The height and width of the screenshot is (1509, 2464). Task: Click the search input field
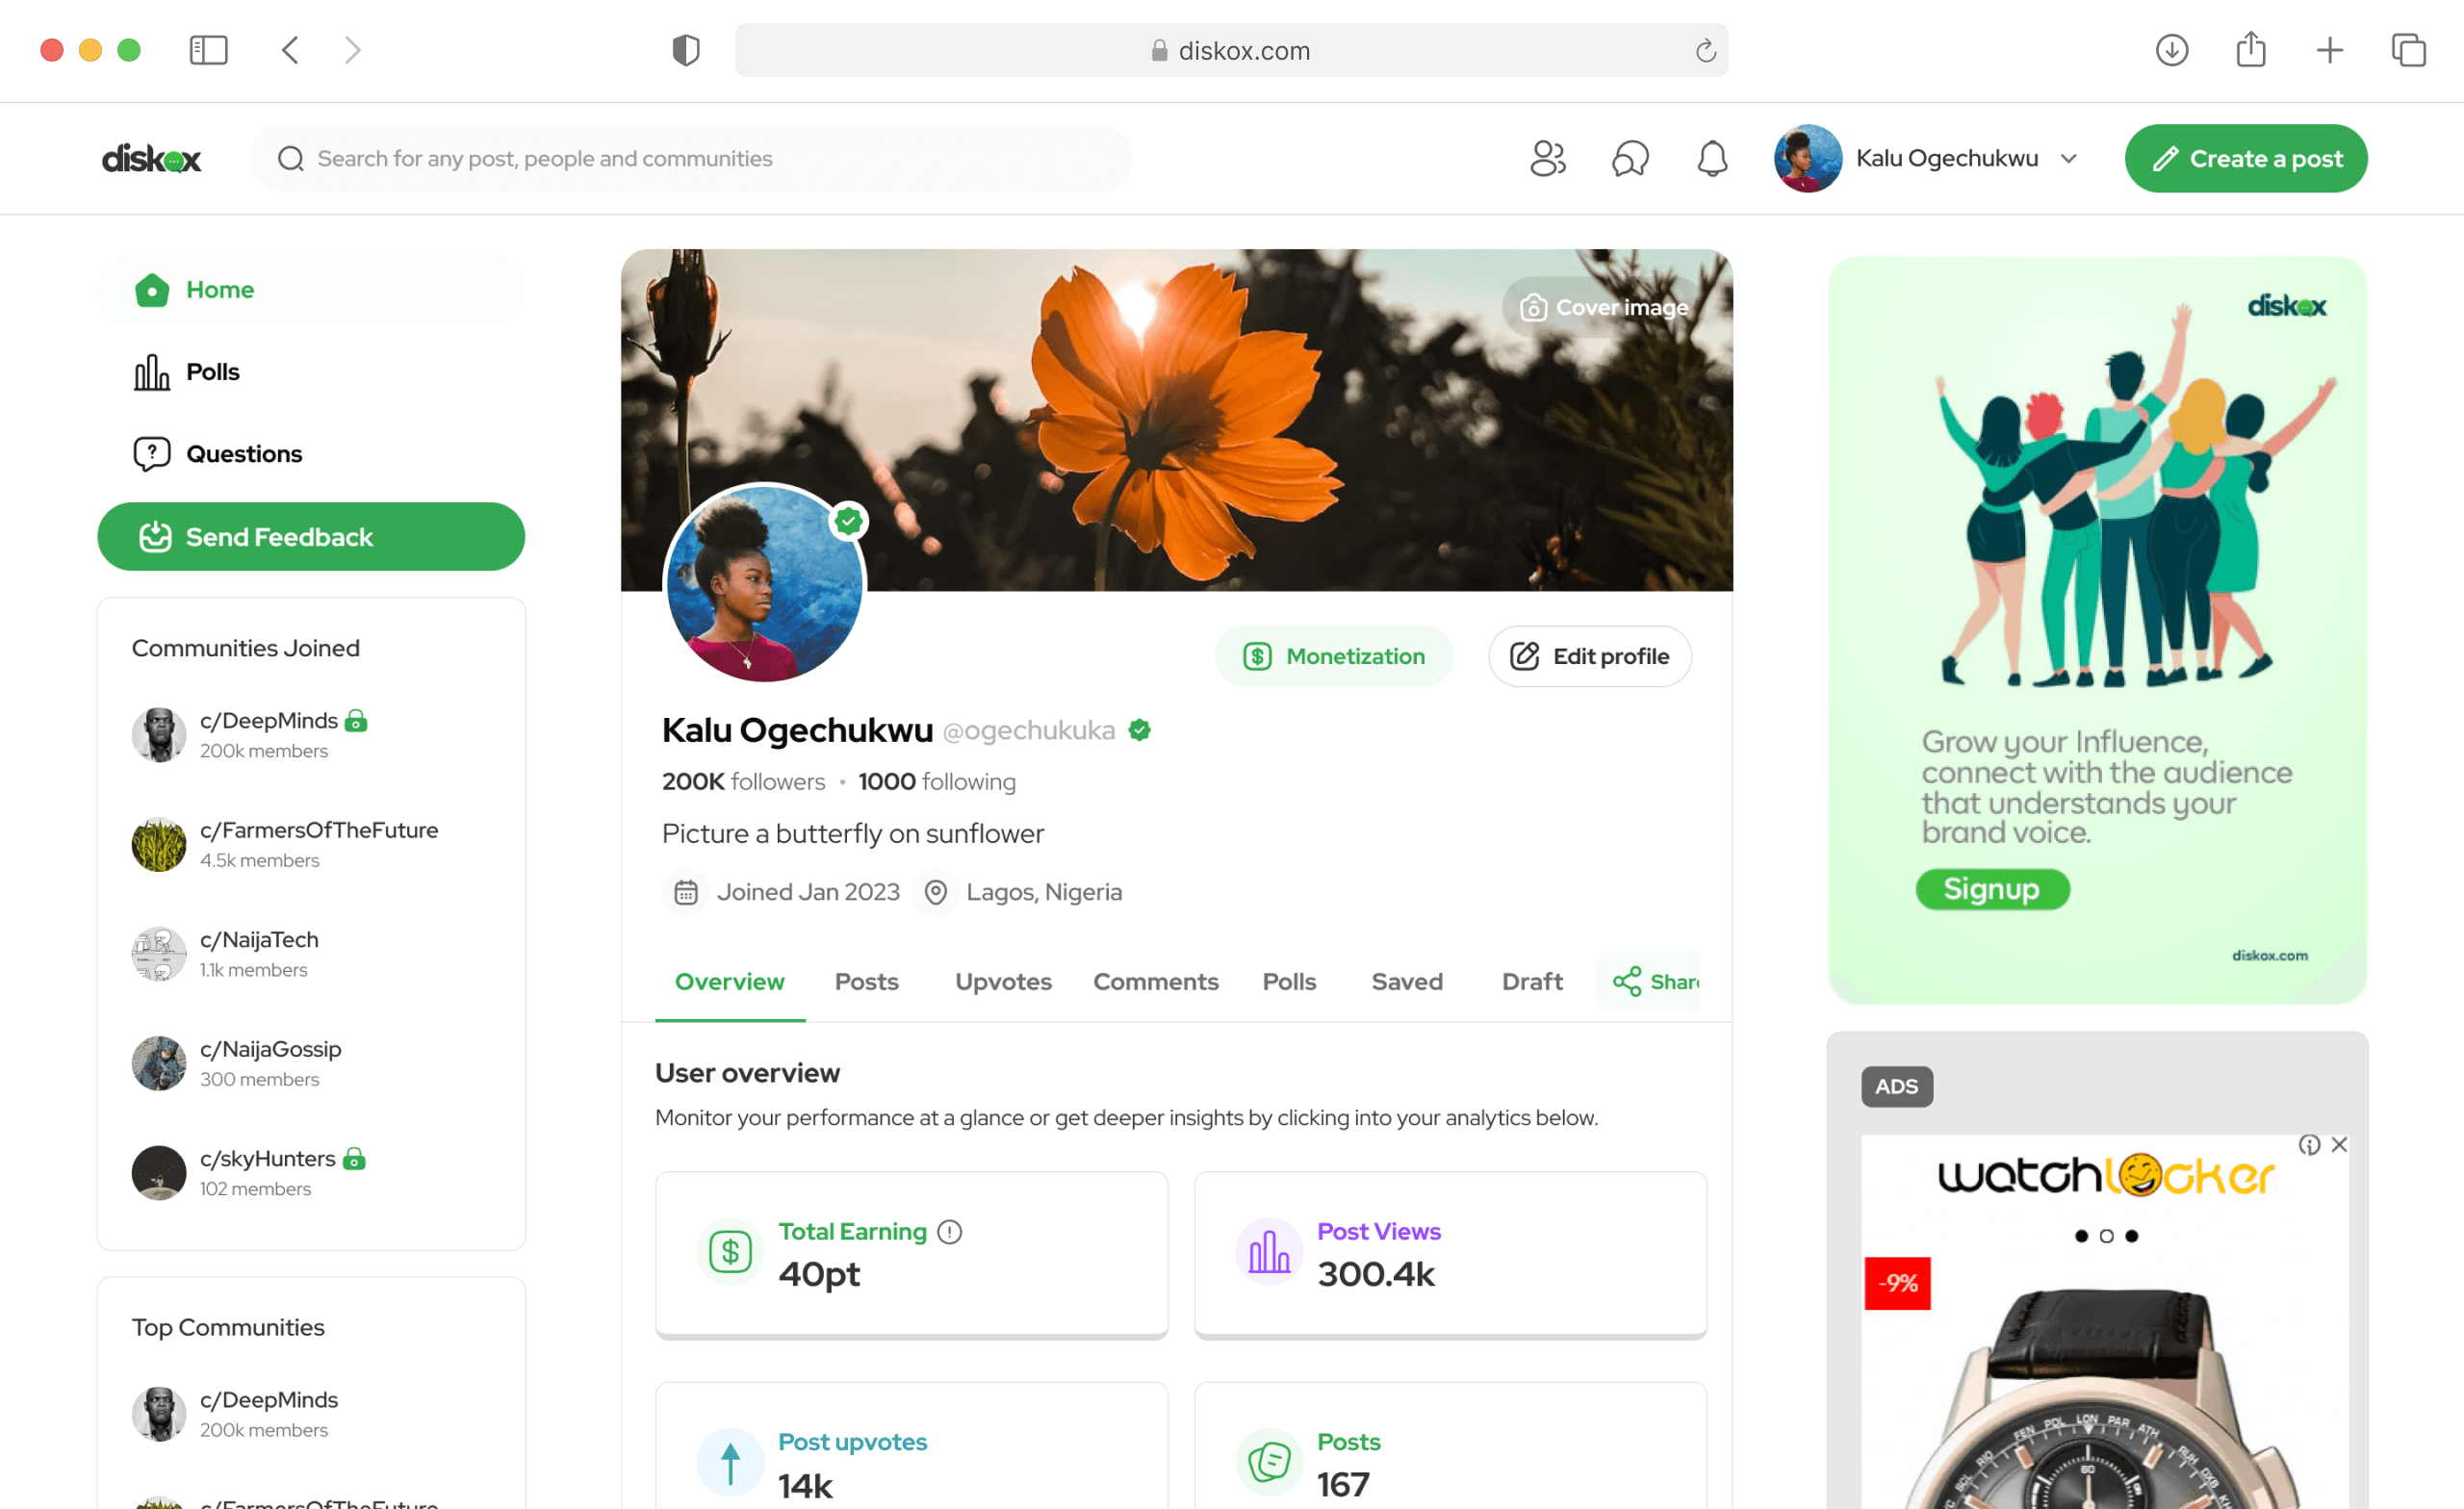click(690, 158)
